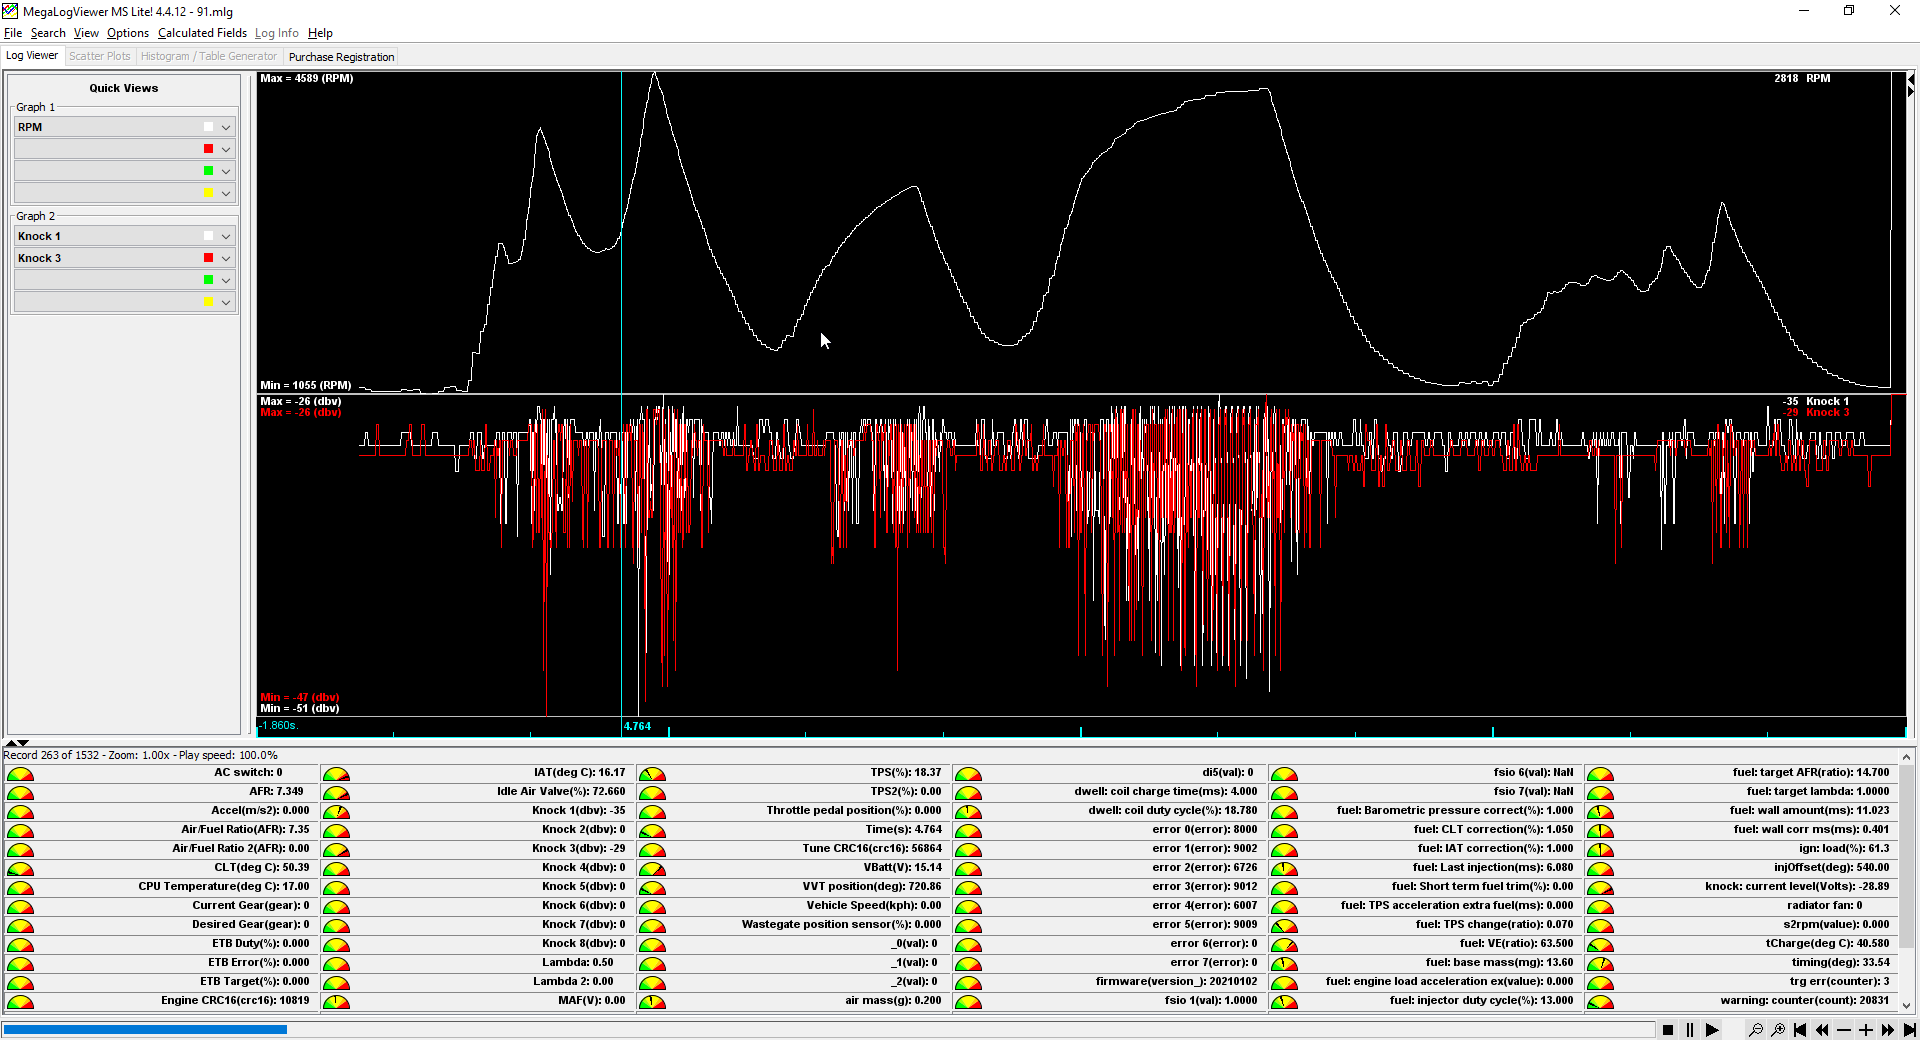Open the Options menu
1920x1040 pixels.
(128, 33)
